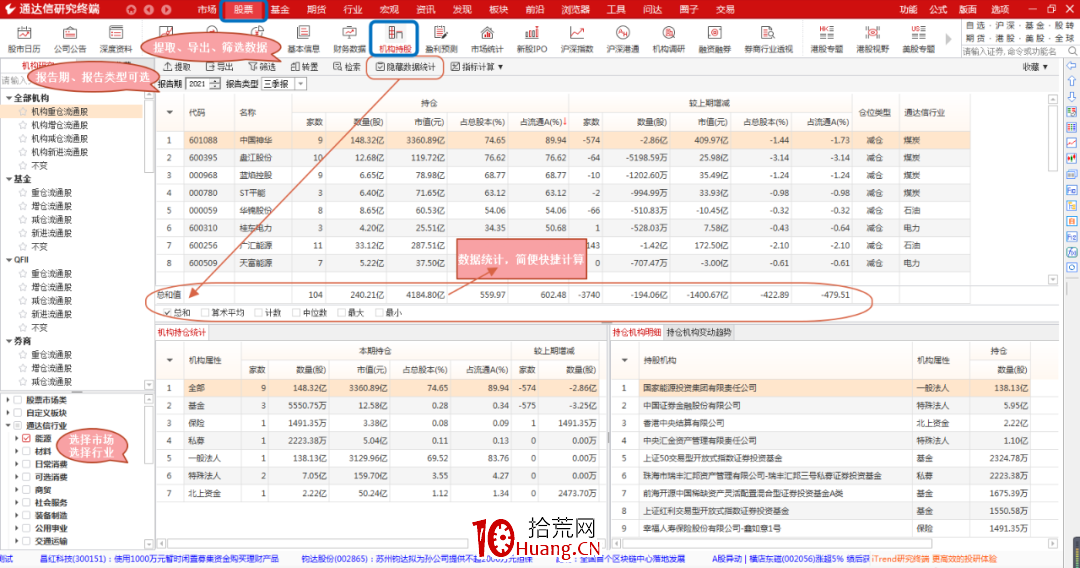Select the 600395 盘江股份 row

tap(563, 158)
